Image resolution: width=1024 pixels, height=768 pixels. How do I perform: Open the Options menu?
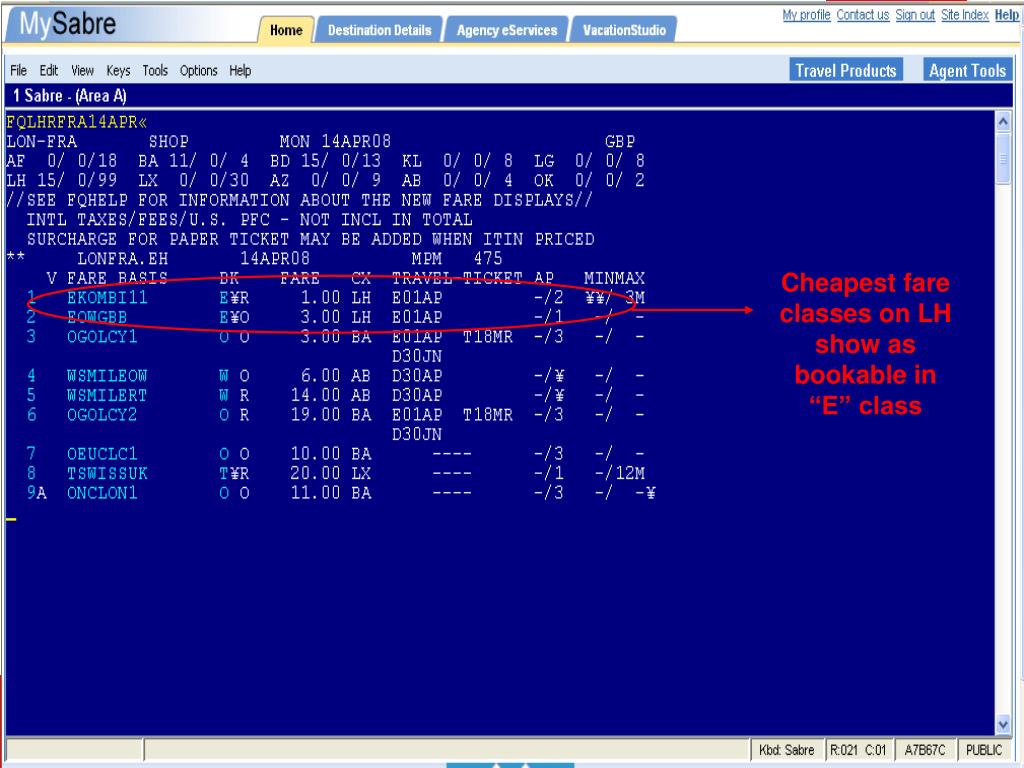click(199, 71)
